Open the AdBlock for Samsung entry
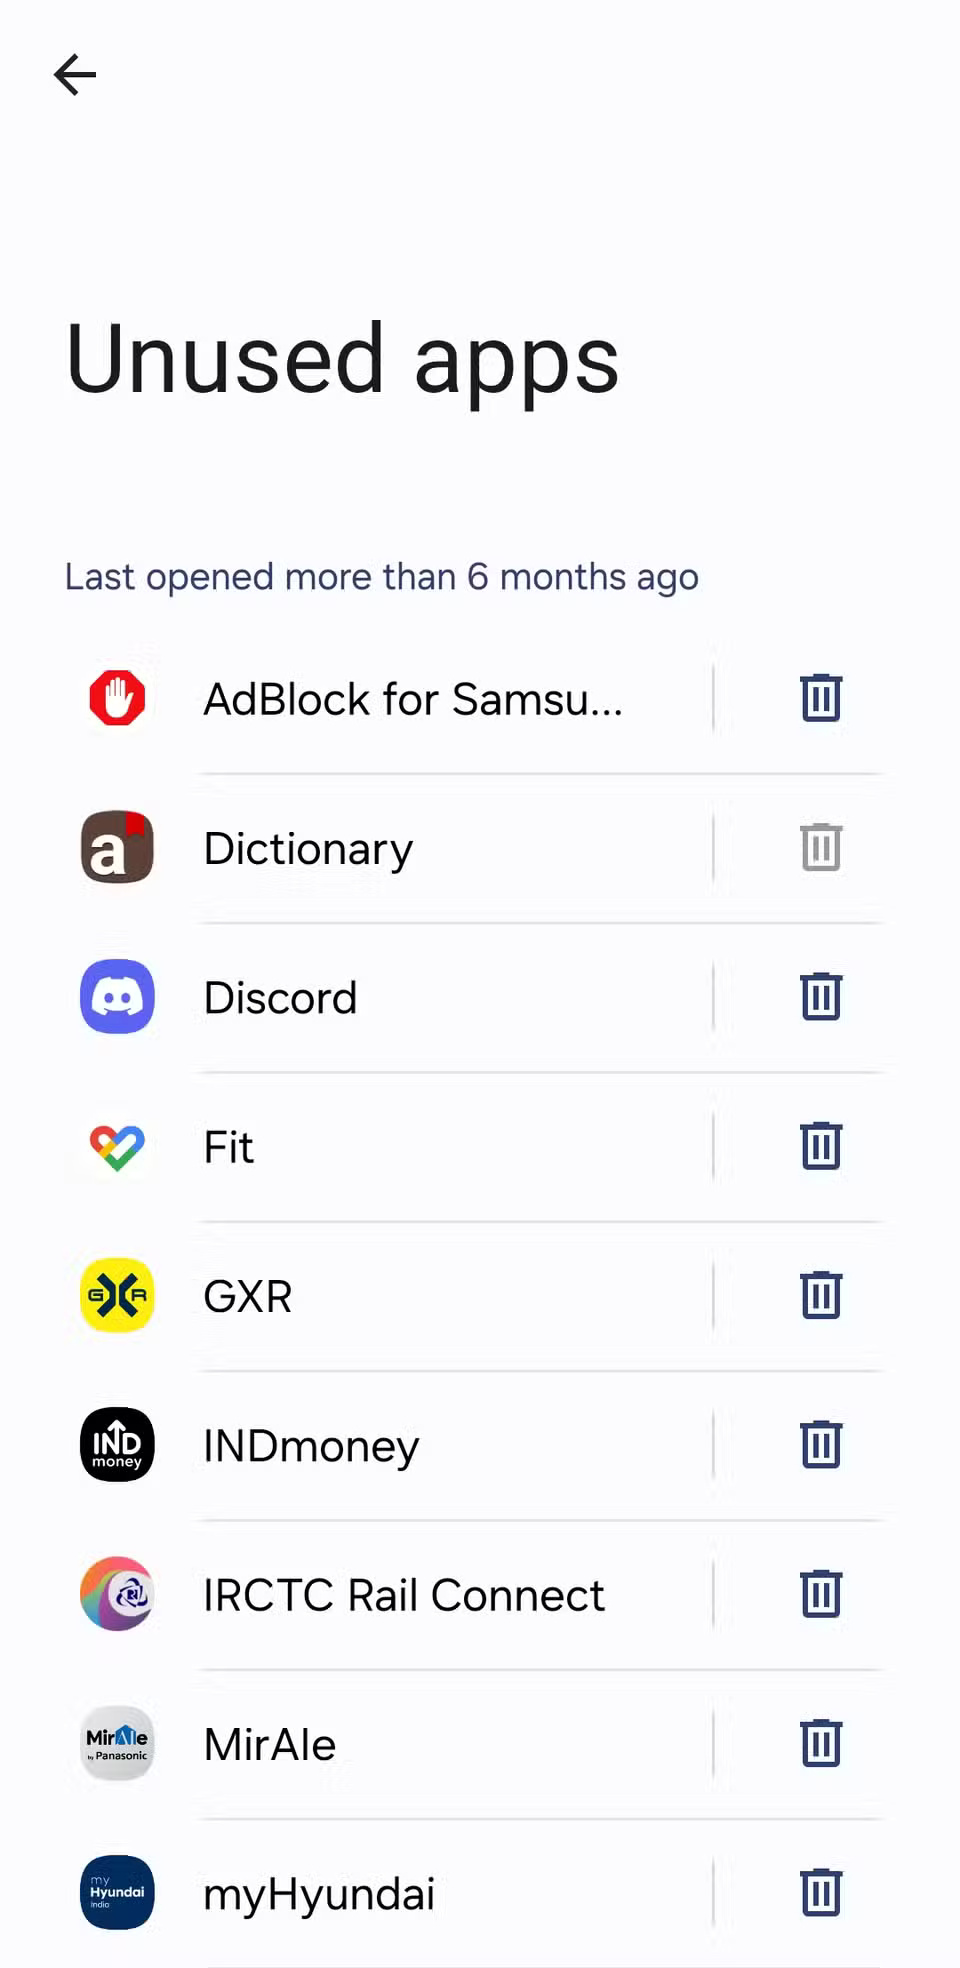960x1968 pixels. 412,699
